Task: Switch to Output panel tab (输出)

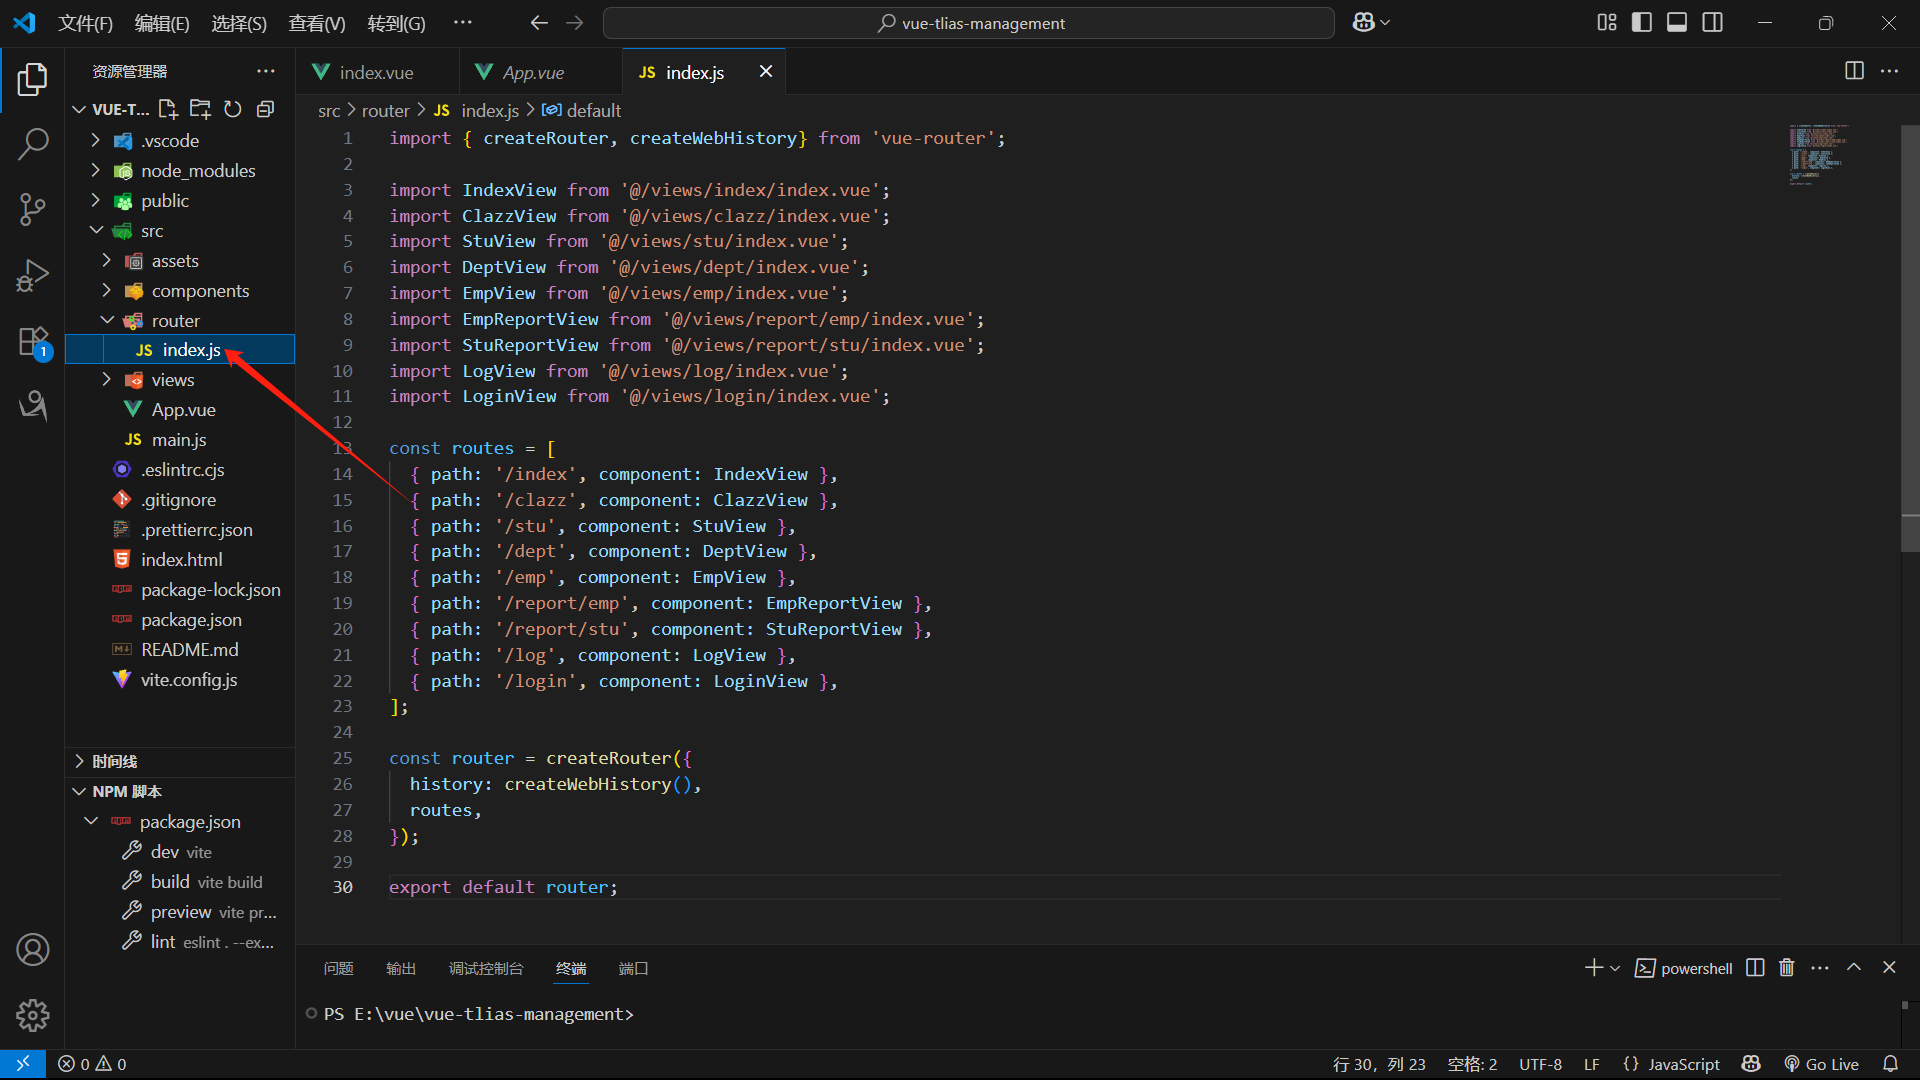Action: click(x=401, y=968)
